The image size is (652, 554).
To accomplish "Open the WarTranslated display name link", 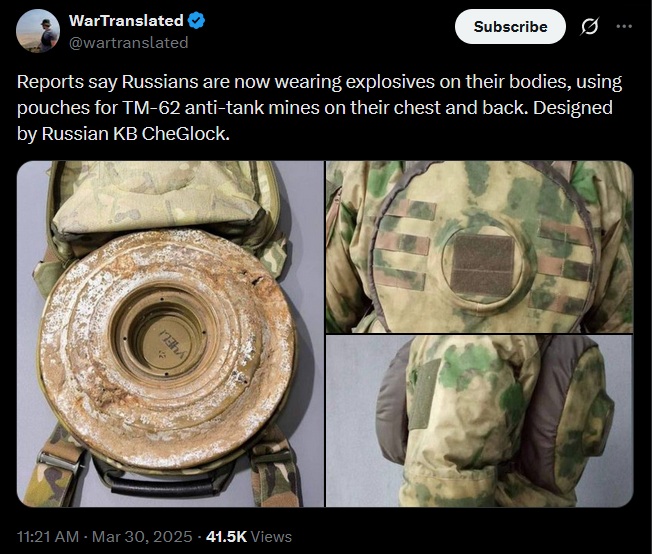I will coord(126,20).
